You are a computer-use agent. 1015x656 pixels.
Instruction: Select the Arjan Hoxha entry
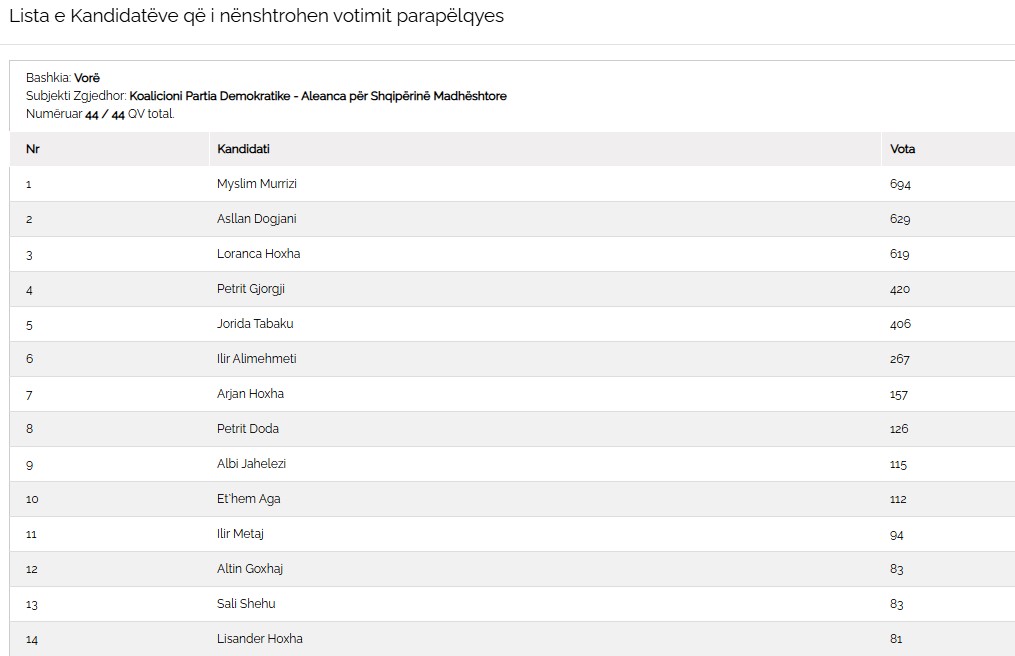tap(250, 394)
